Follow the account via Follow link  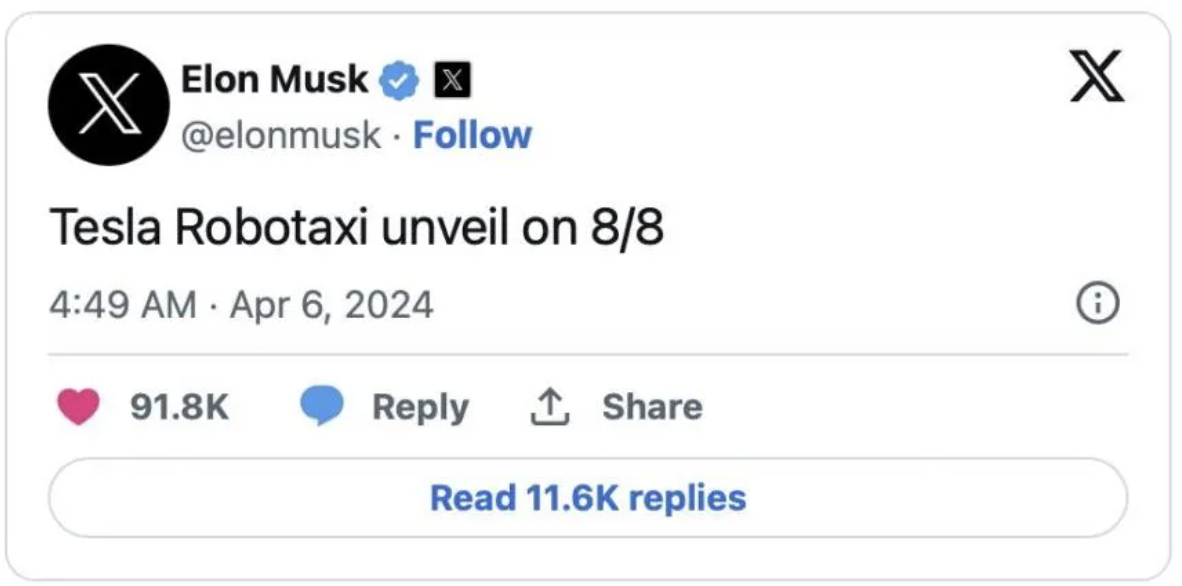coord(472,135)
